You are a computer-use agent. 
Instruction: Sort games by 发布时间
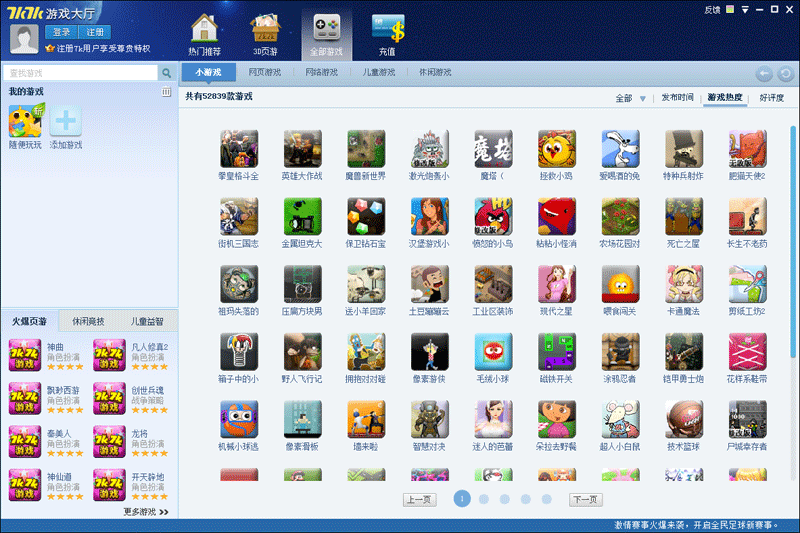coord(678,97)
